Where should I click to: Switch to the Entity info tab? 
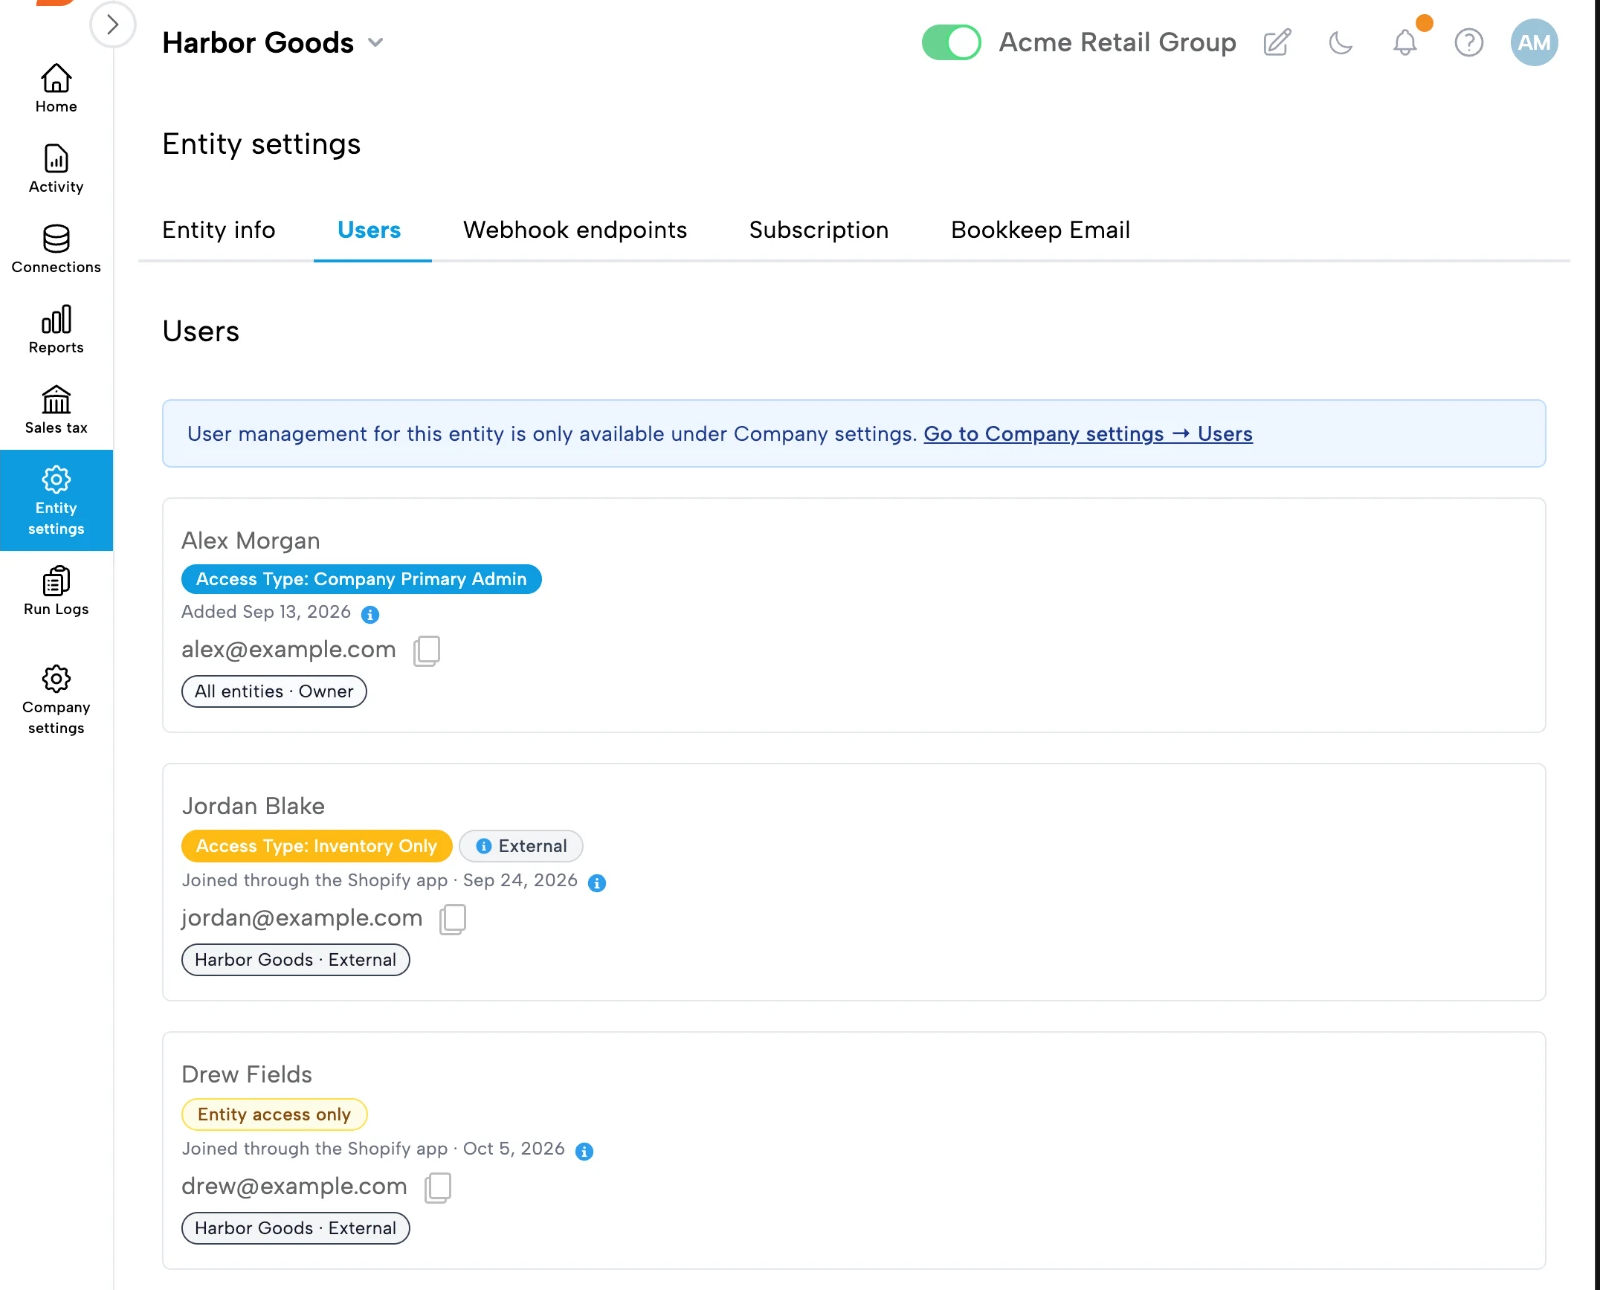(x=219, y=230)
